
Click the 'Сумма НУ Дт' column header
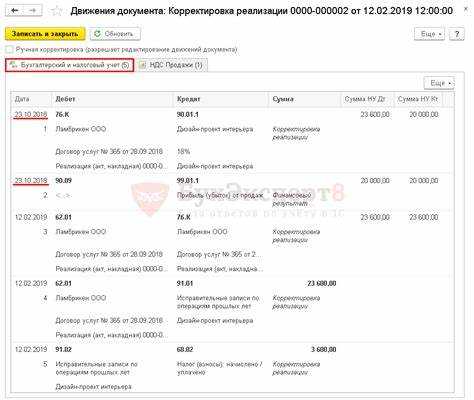[367, 99]
